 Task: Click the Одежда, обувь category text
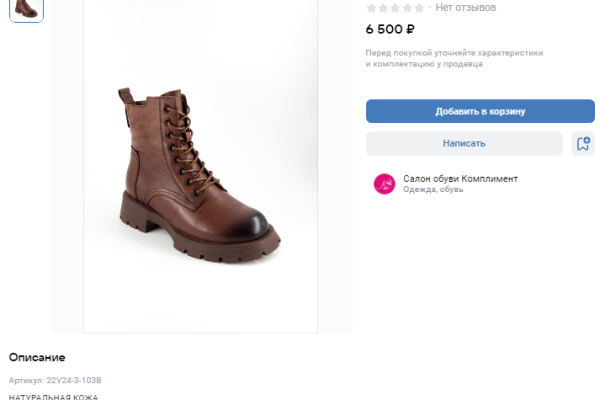point(433,190)
